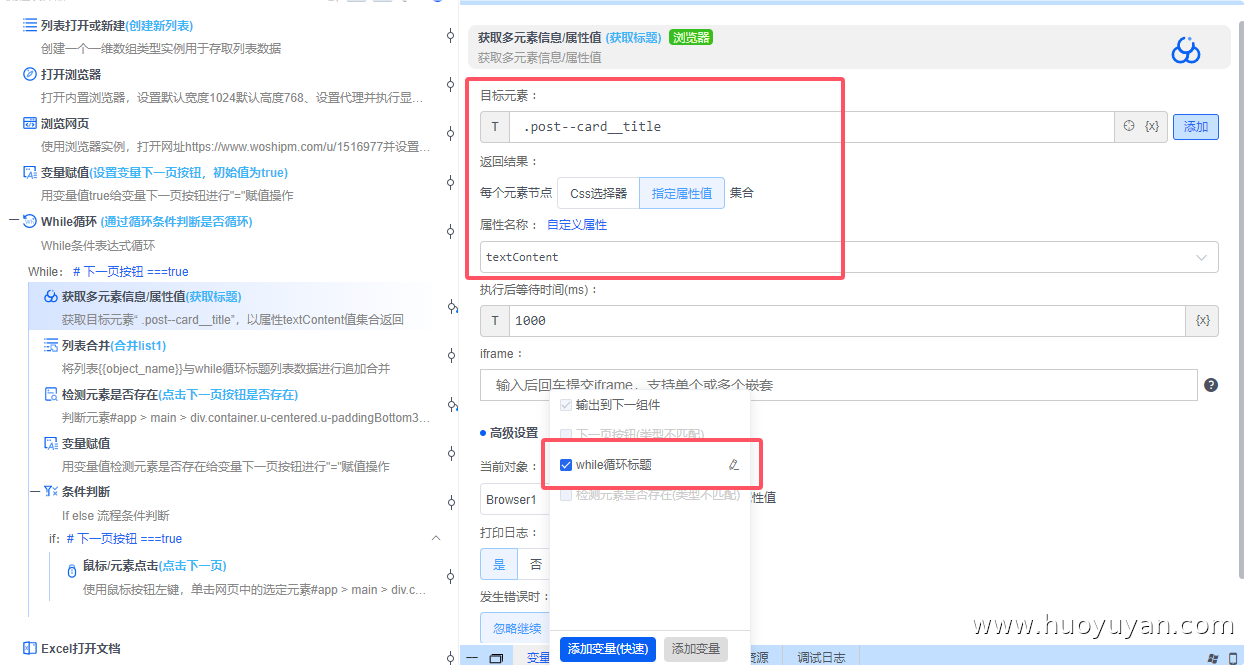
Task: Click the While: # 下一页按钮 ===true condition
Action: pos(108,271)
